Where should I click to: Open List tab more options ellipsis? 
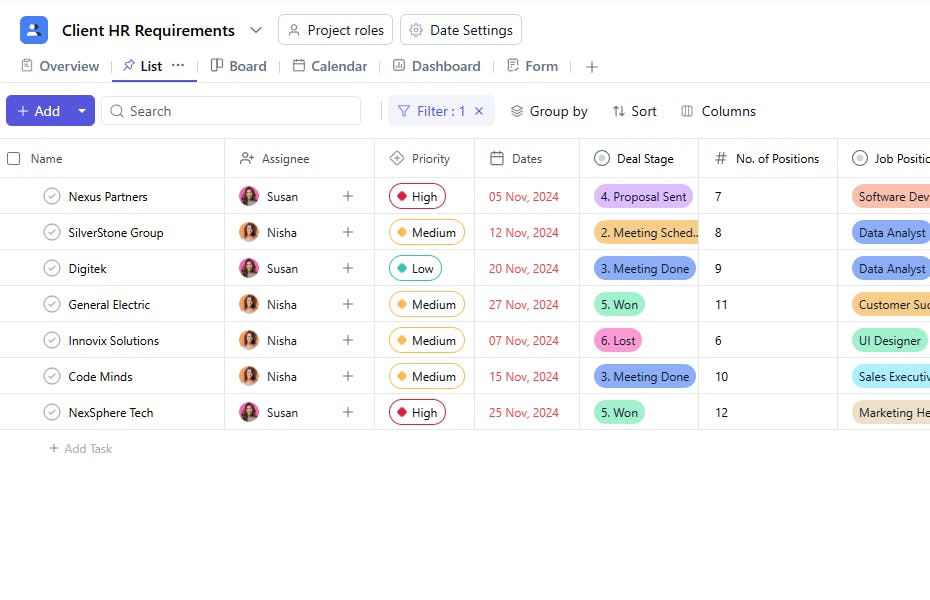click(x=178, y=65)
